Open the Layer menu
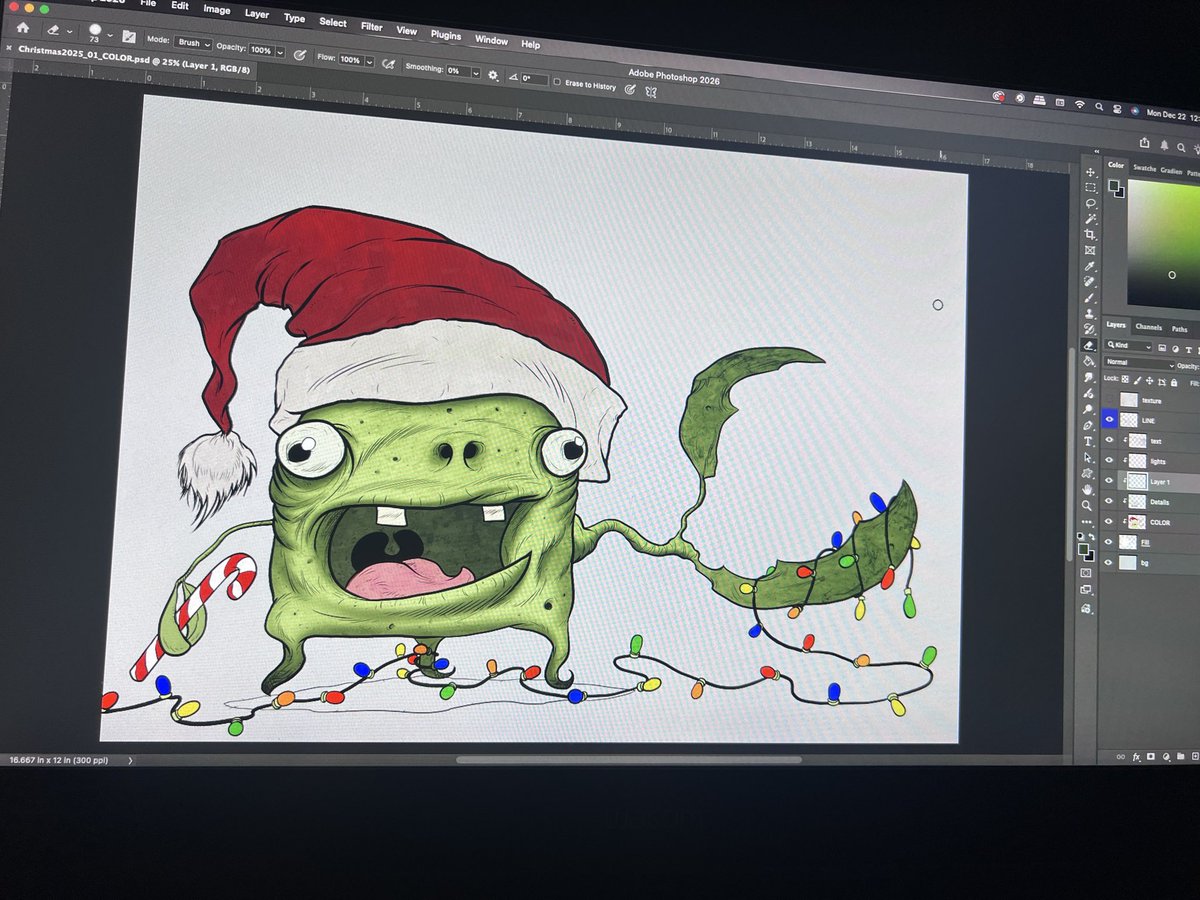Image resolution: width=1200 pixels, height=900 pixels. coord(257,13)
